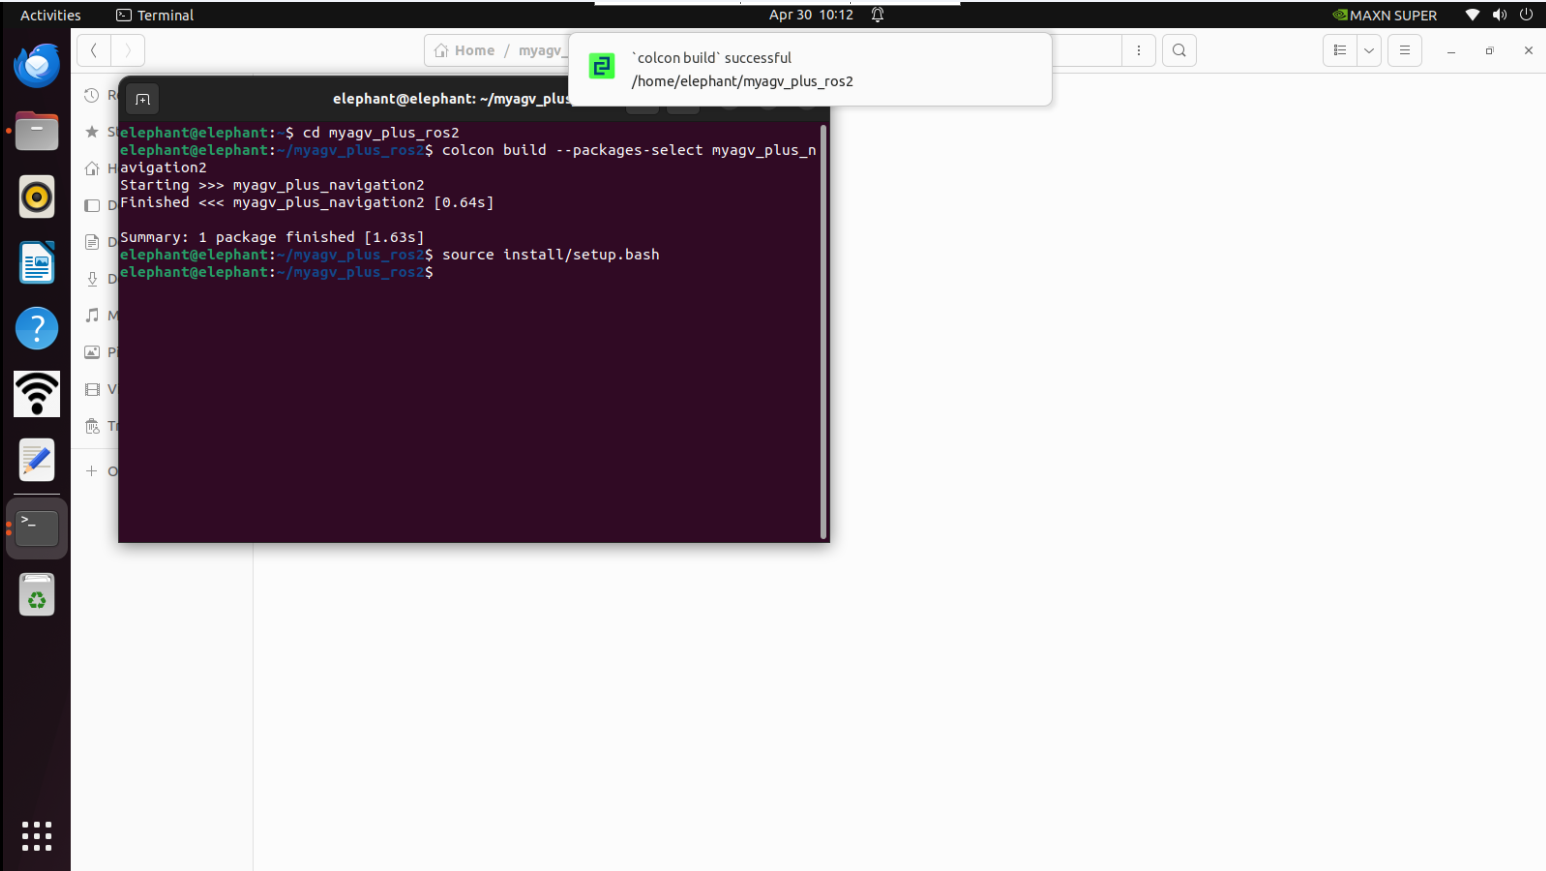Click the file manager search icon
1546x871 pixels.
coord(1179,50)
